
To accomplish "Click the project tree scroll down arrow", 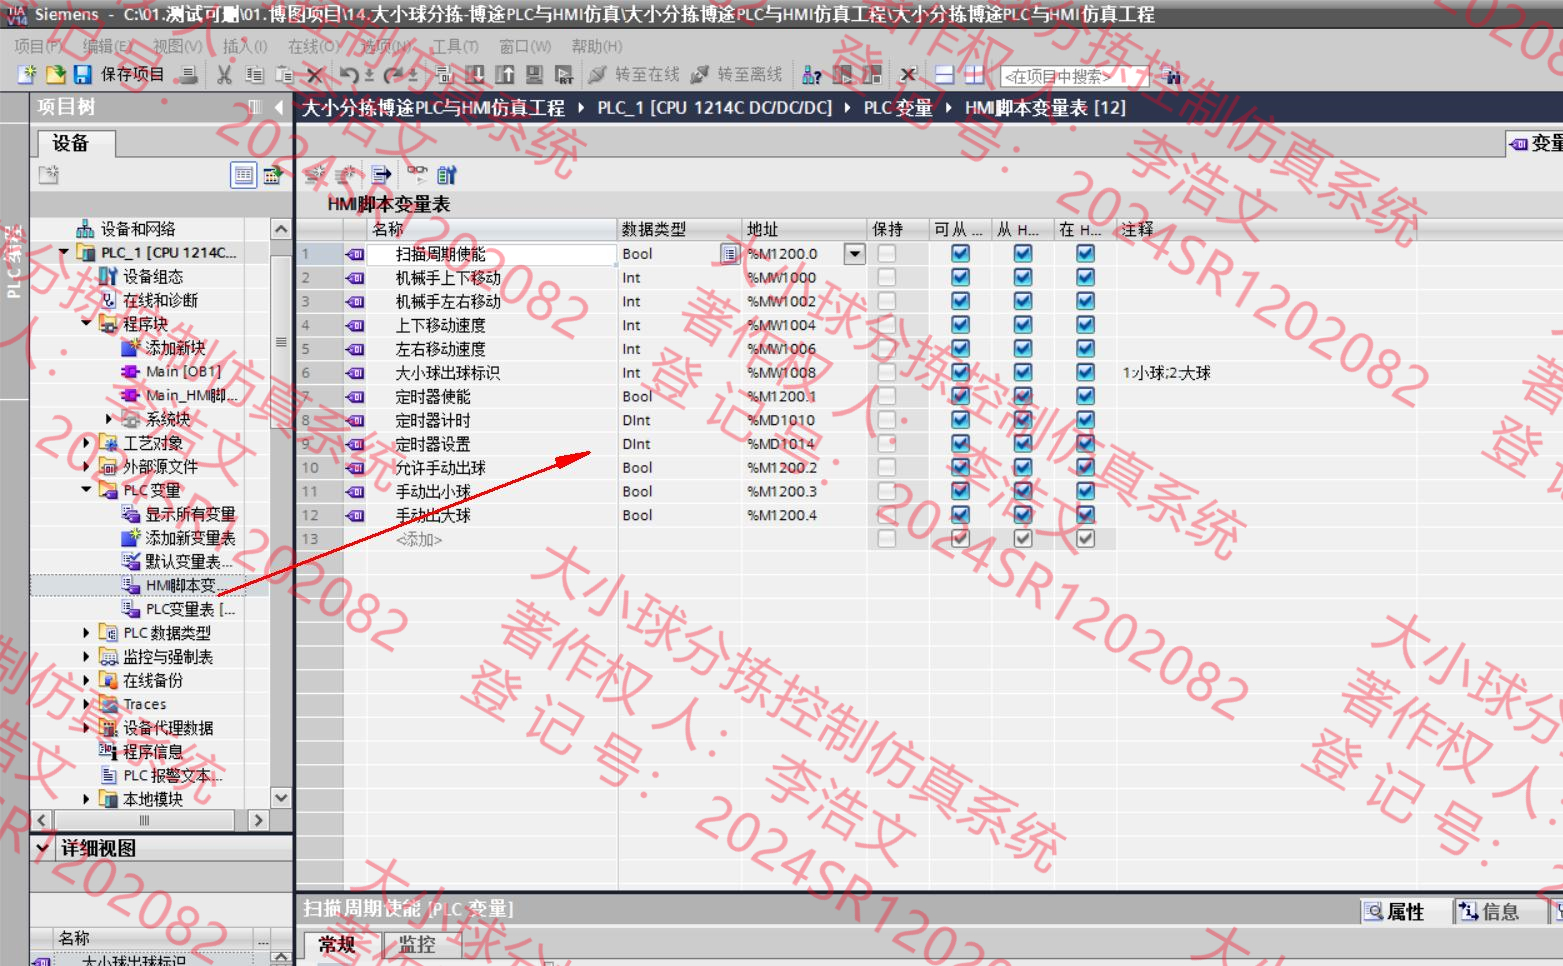I will (281, 798).
